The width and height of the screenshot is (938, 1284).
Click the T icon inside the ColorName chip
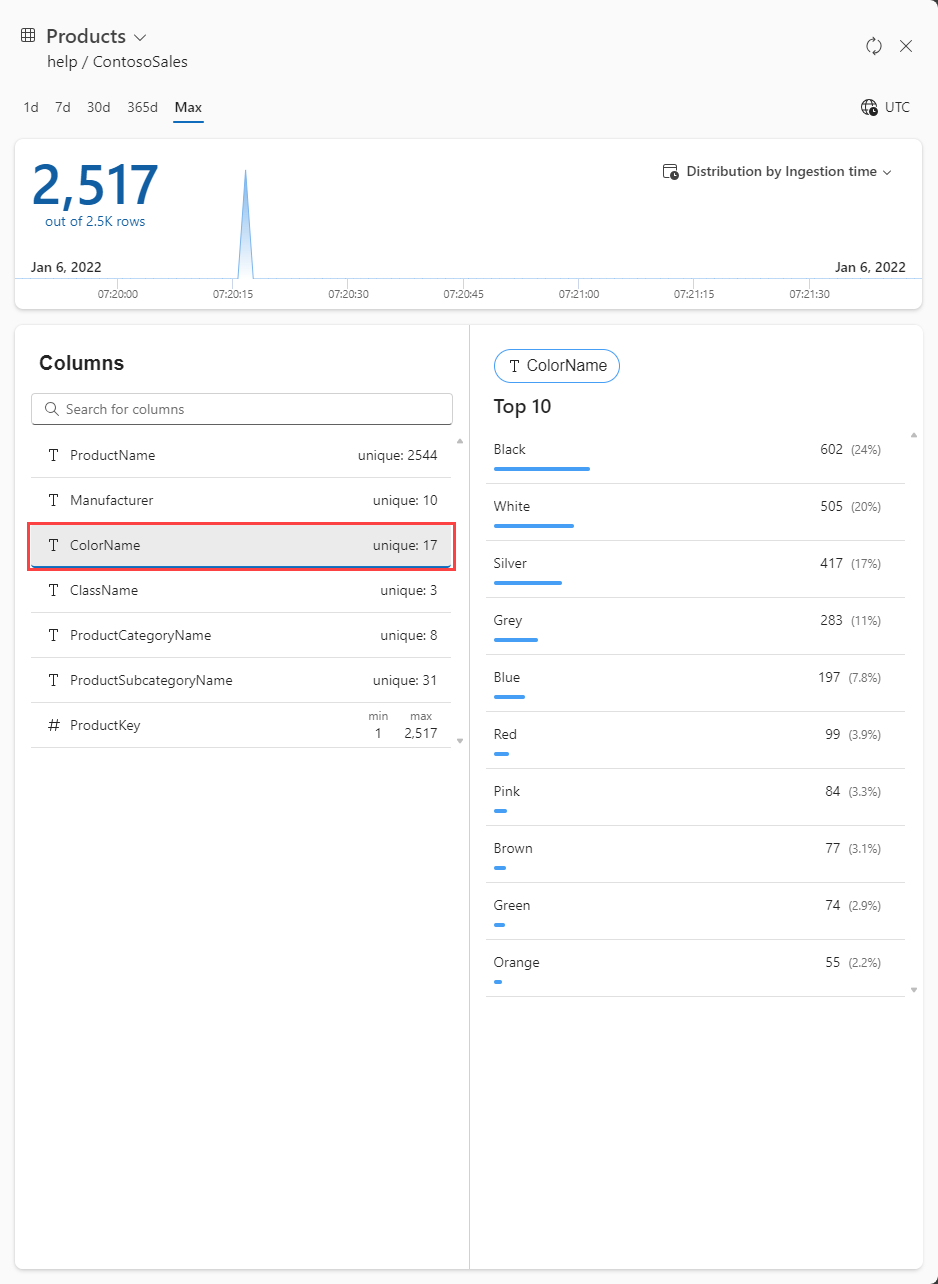pos(513,366)
